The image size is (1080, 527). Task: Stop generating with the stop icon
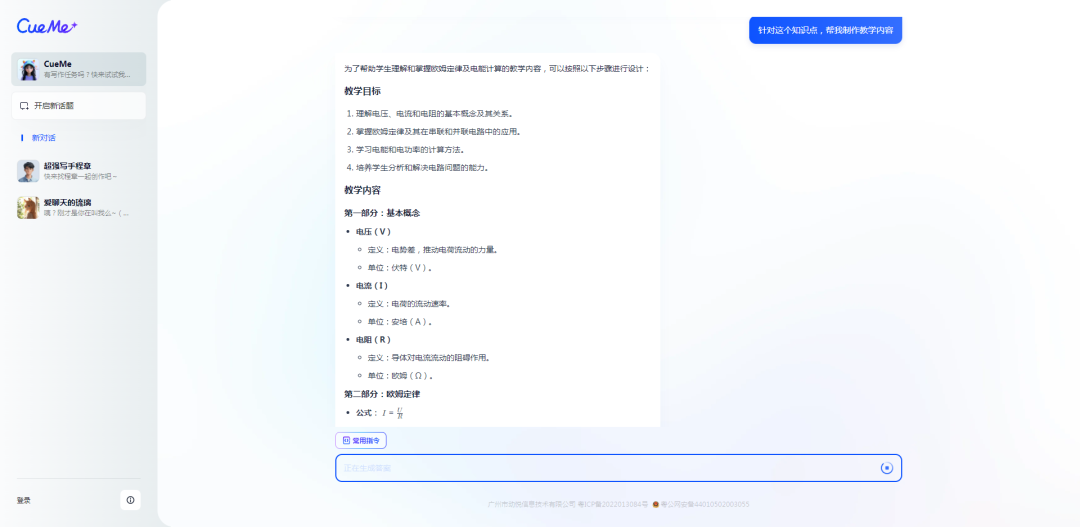point(886,468)
